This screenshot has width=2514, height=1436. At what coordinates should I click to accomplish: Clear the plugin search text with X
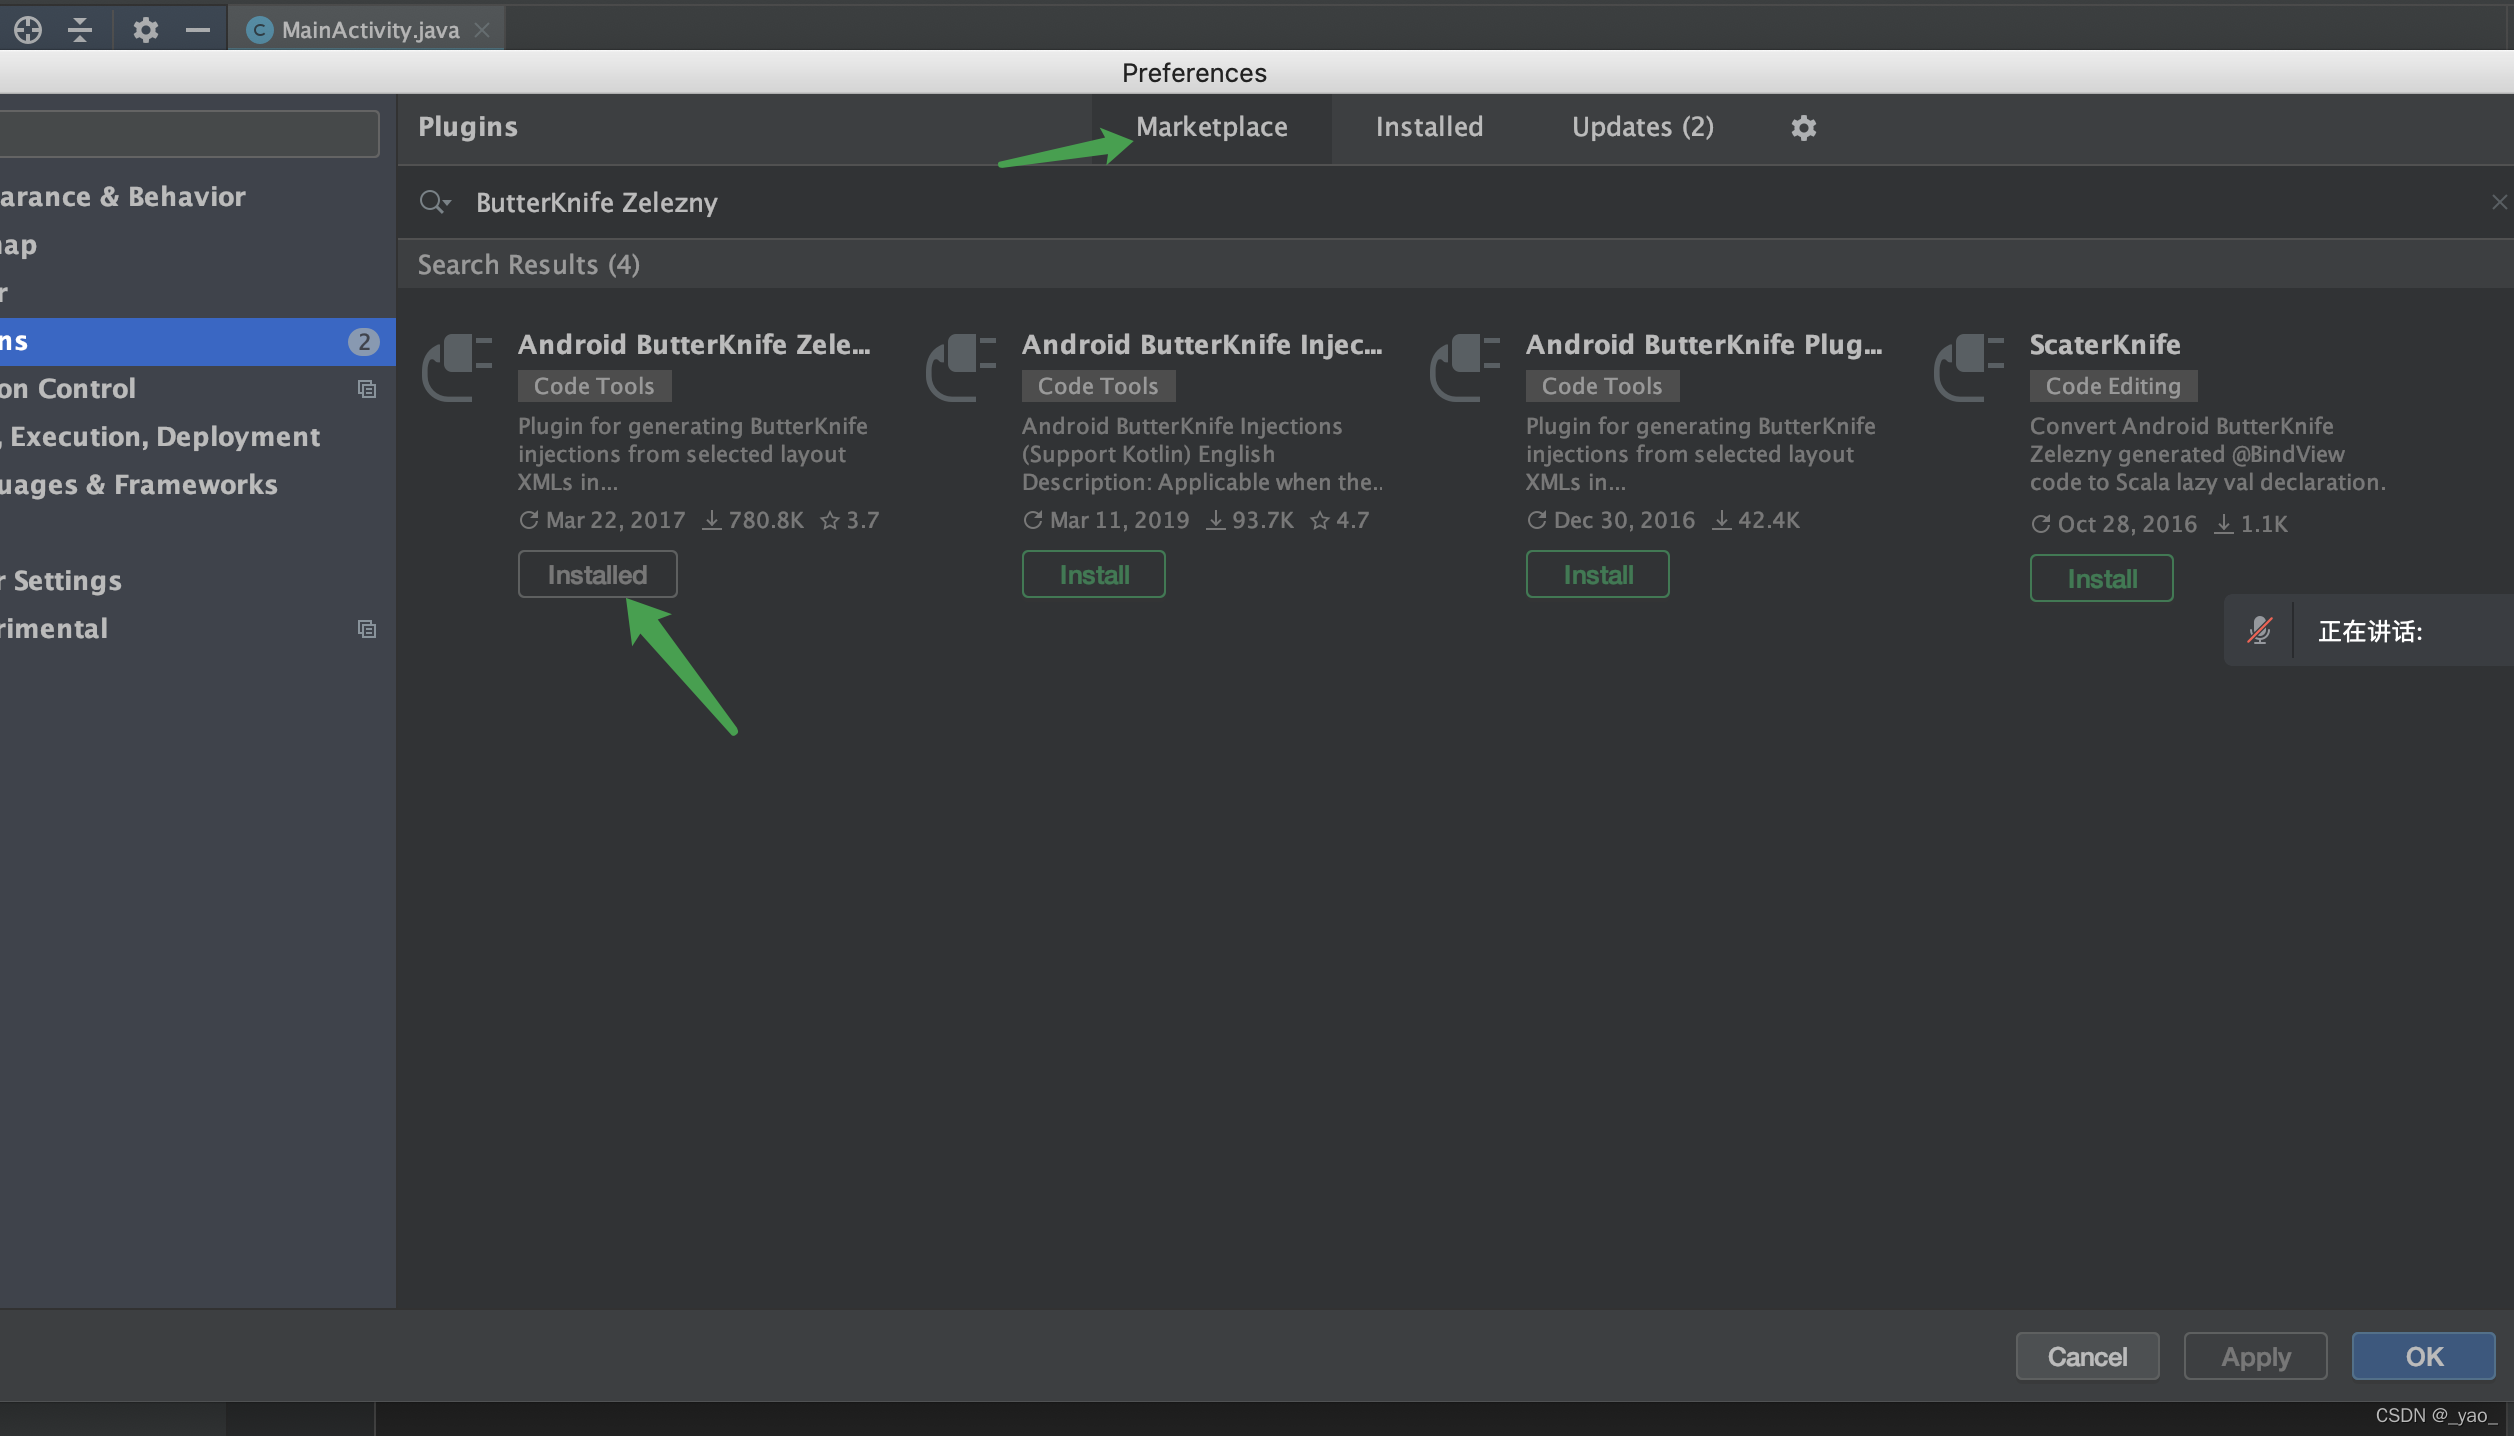click(2499, 202)
